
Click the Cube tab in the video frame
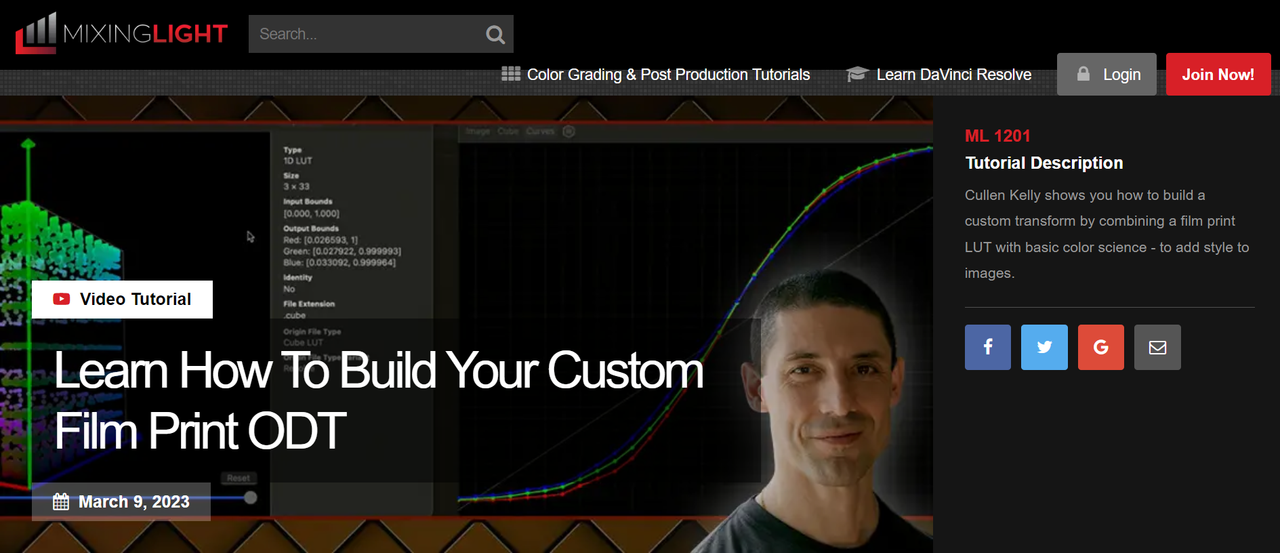(507, 131)
